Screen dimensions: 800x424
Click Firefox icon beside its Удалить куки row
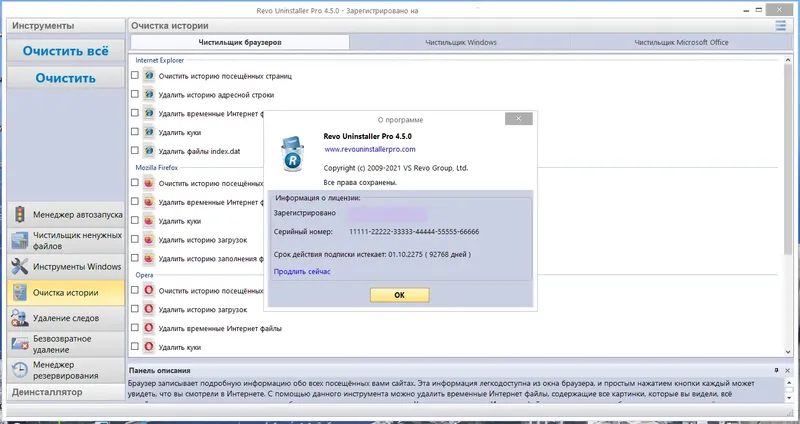[148, 220]
